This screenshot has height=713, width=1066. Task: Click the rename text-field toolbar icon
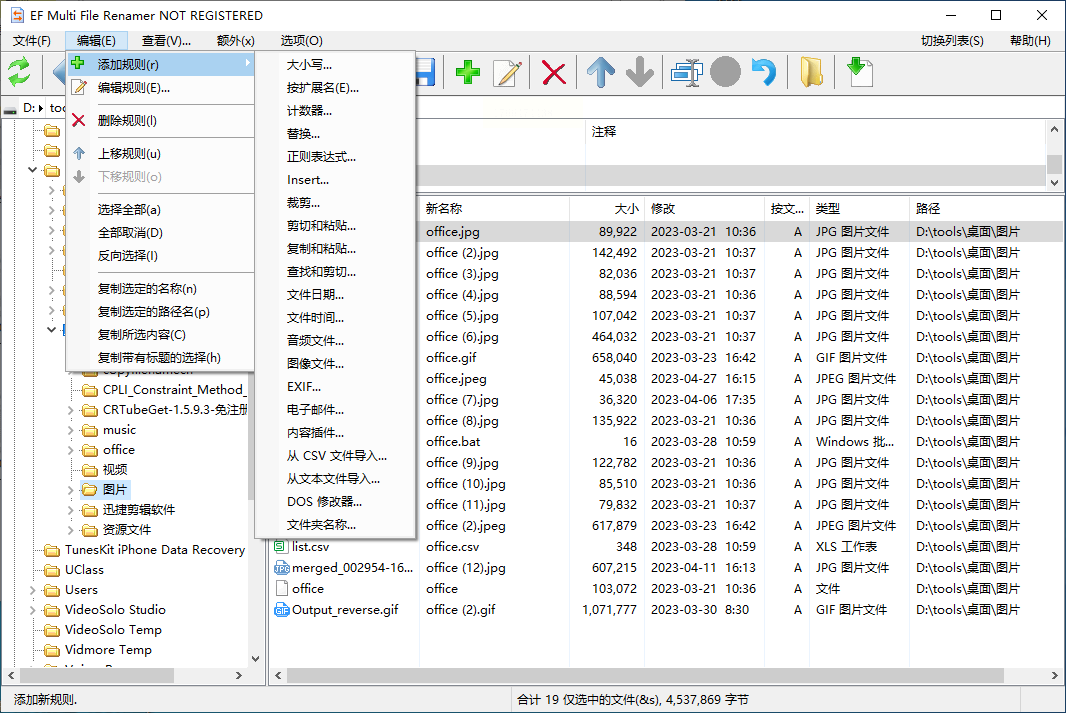pyautogui.click(x=687, y=72)
